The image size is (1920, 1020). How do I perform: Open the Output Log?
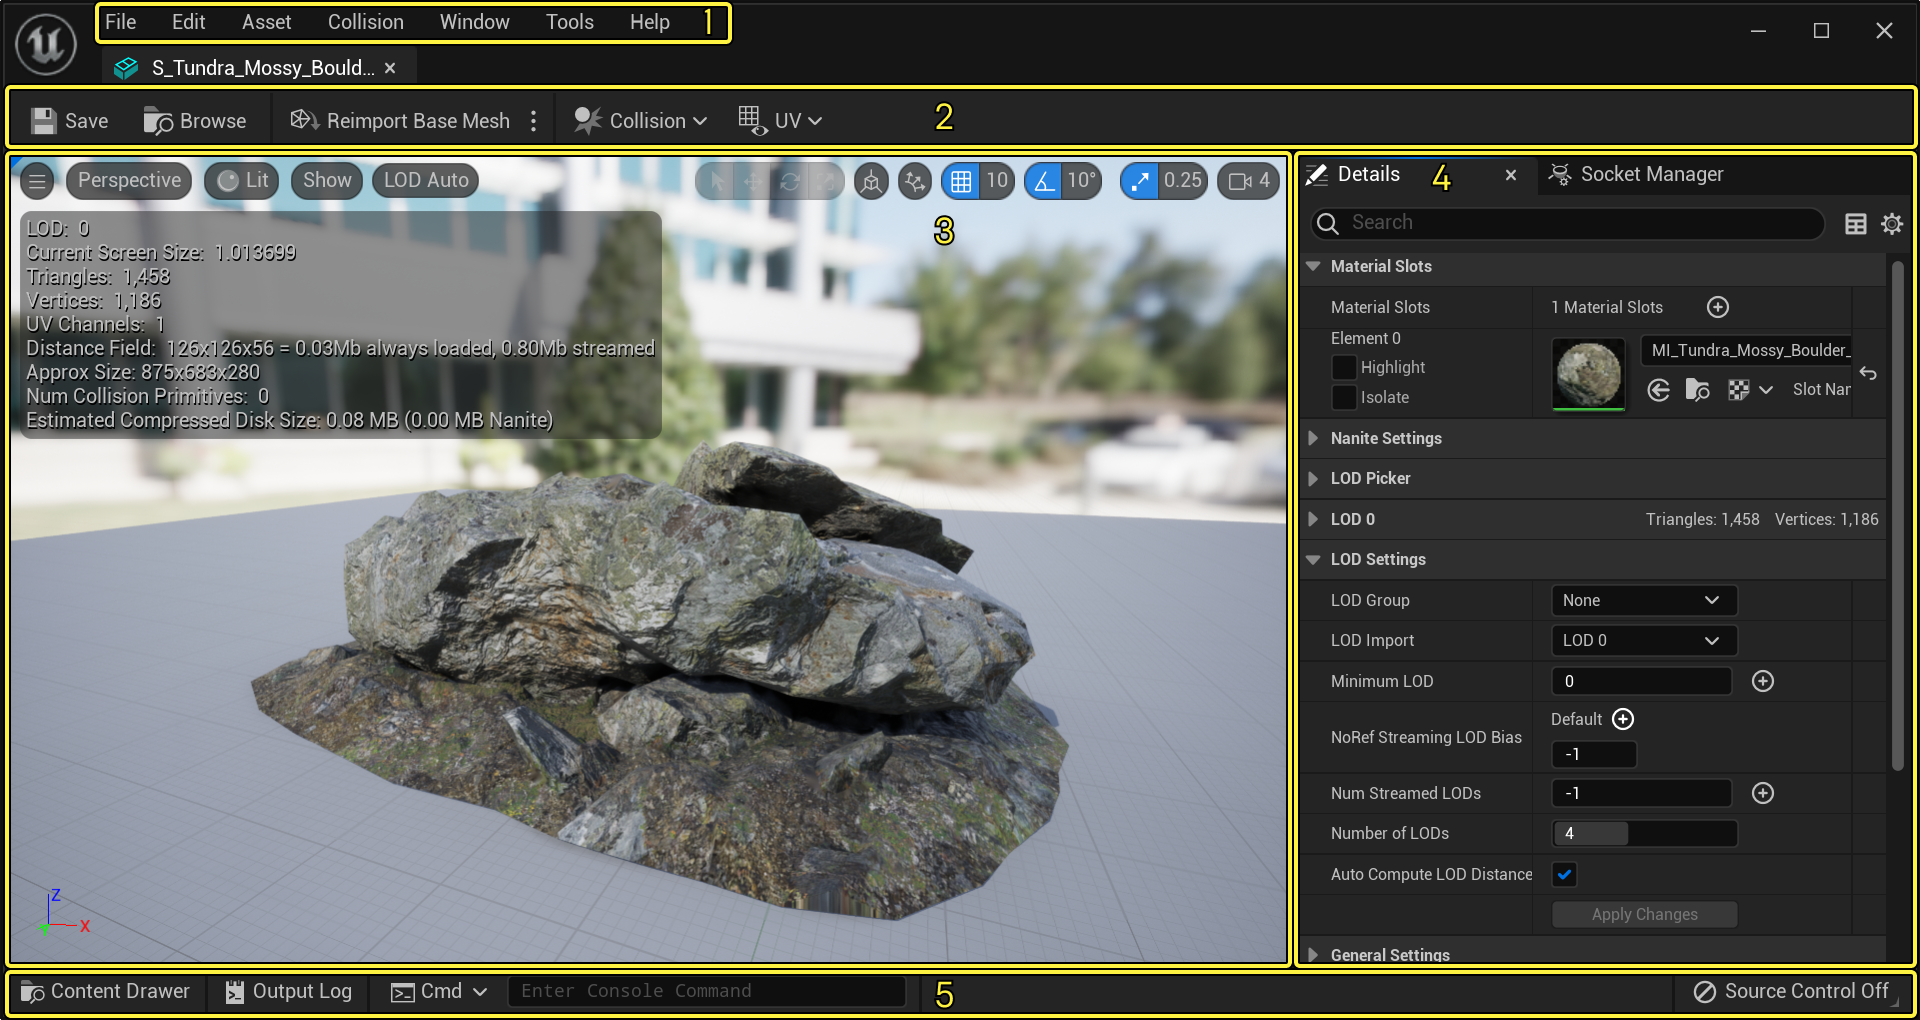(x=288, y=991)
